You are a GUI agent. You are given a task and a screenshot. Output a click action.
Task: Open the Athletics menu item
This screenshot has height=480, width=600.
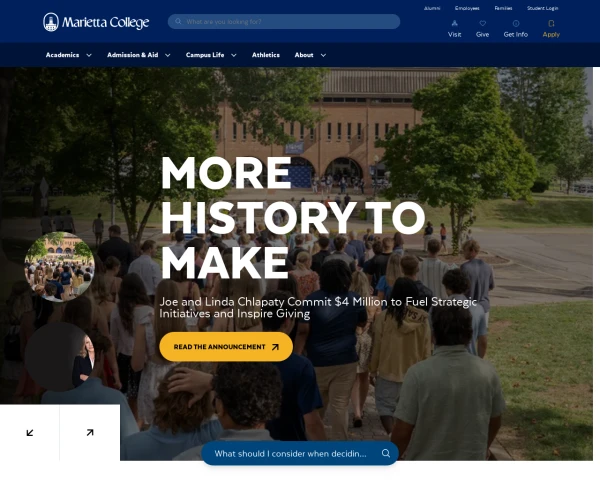coord(266,55)
